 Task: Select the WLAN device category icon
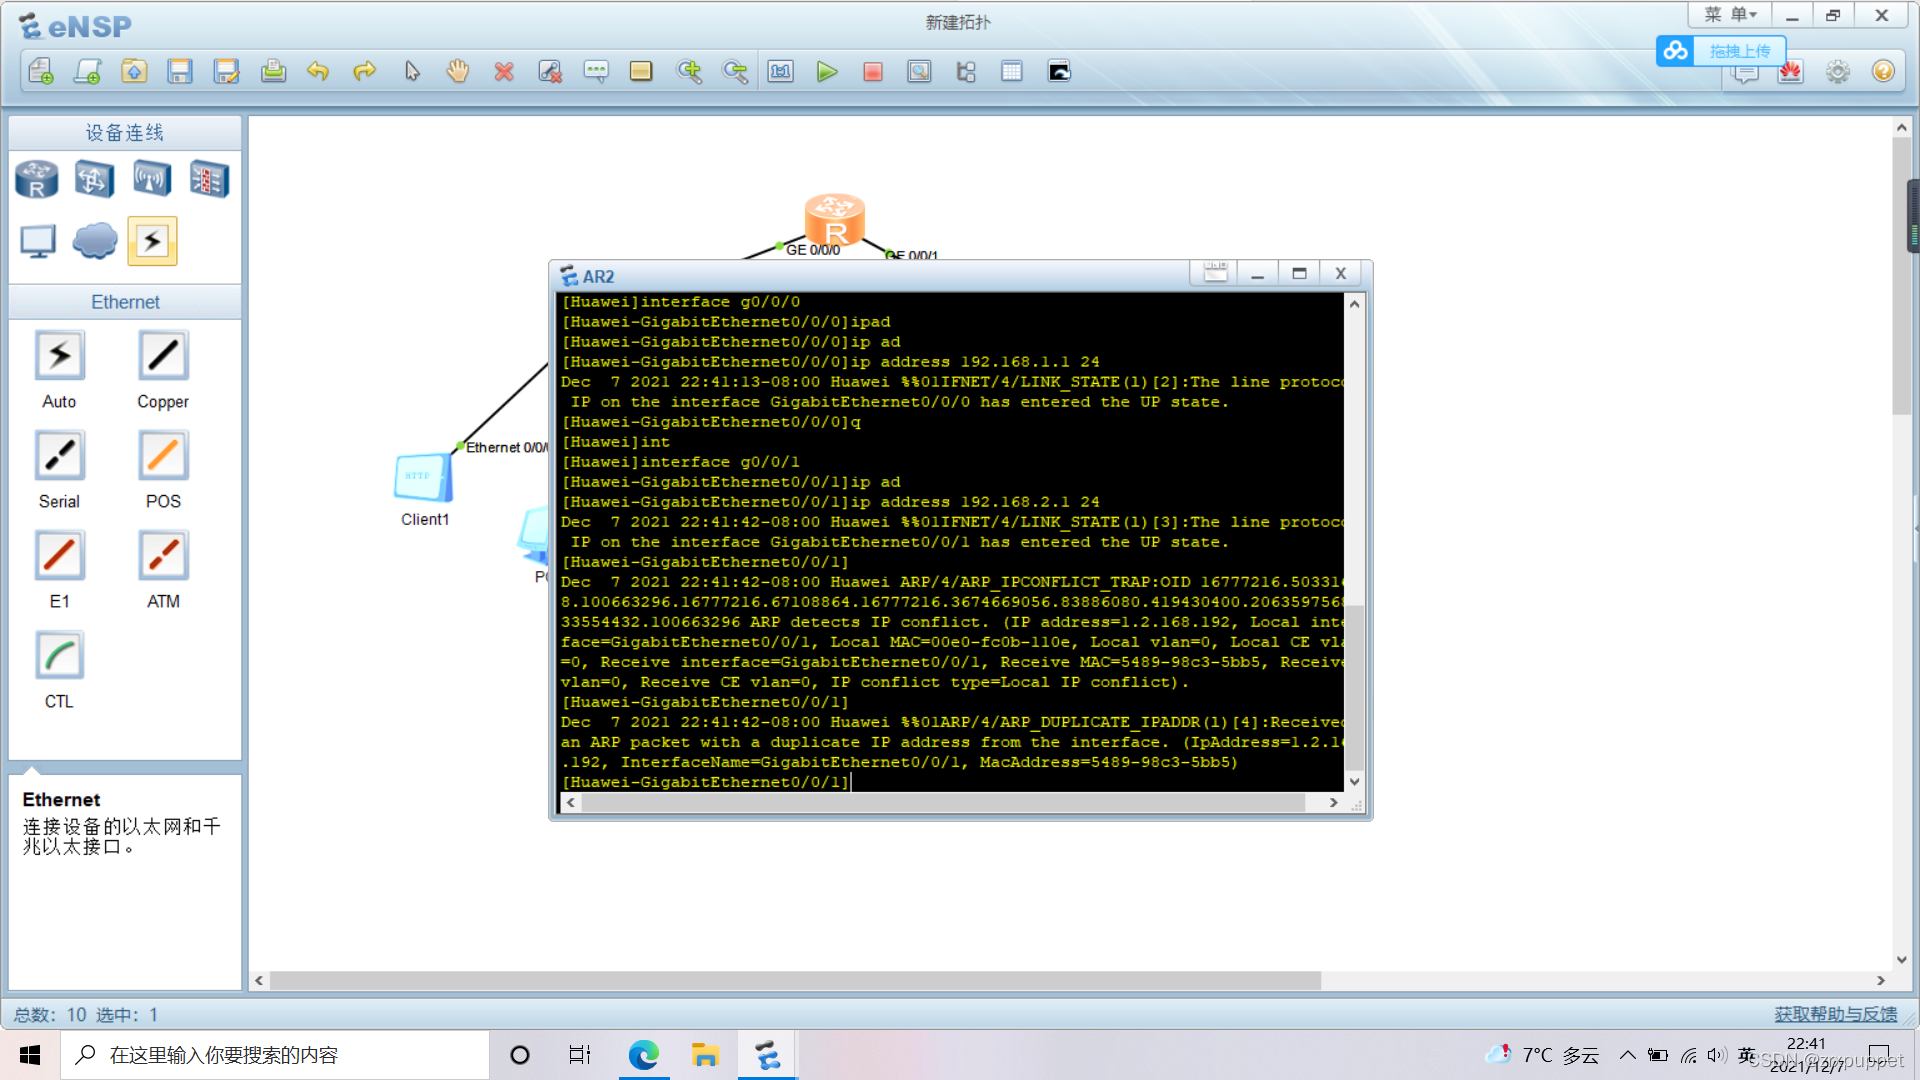[x=152, y=180]
